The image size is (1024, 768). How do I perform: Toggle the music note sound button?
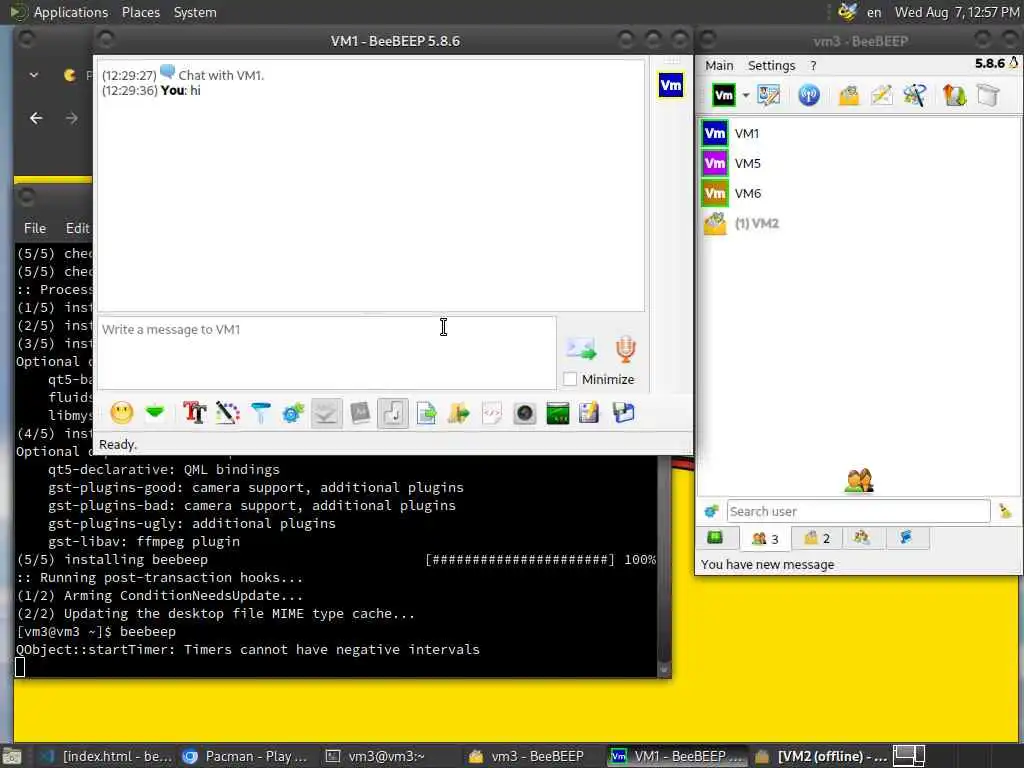(393, 413)
